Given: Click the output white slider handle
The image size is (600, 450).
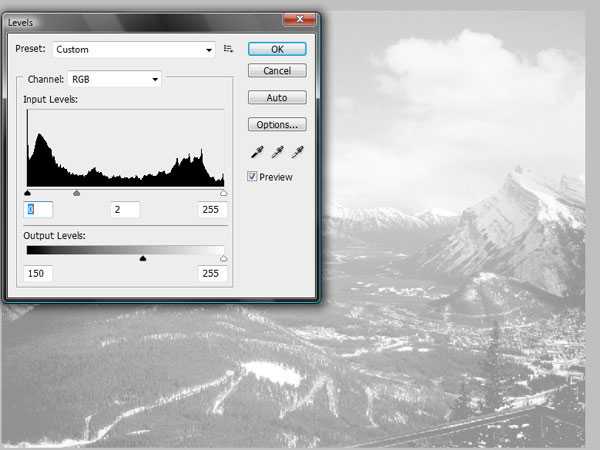Looking at the screenshot, I should click(223, 258).
